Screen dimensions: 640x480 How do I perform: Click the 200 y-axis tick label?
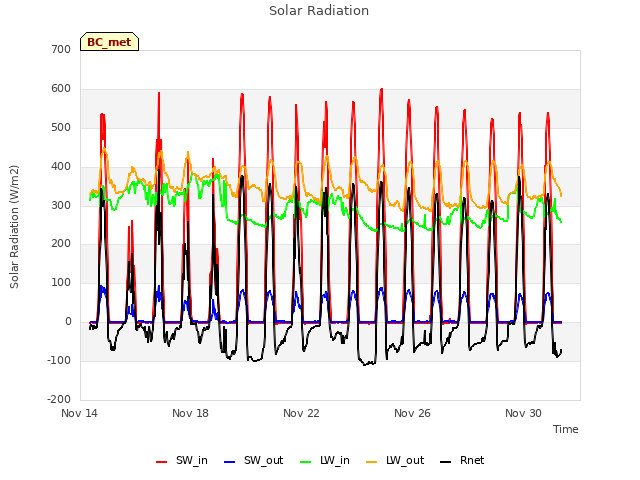coord(61,244)
